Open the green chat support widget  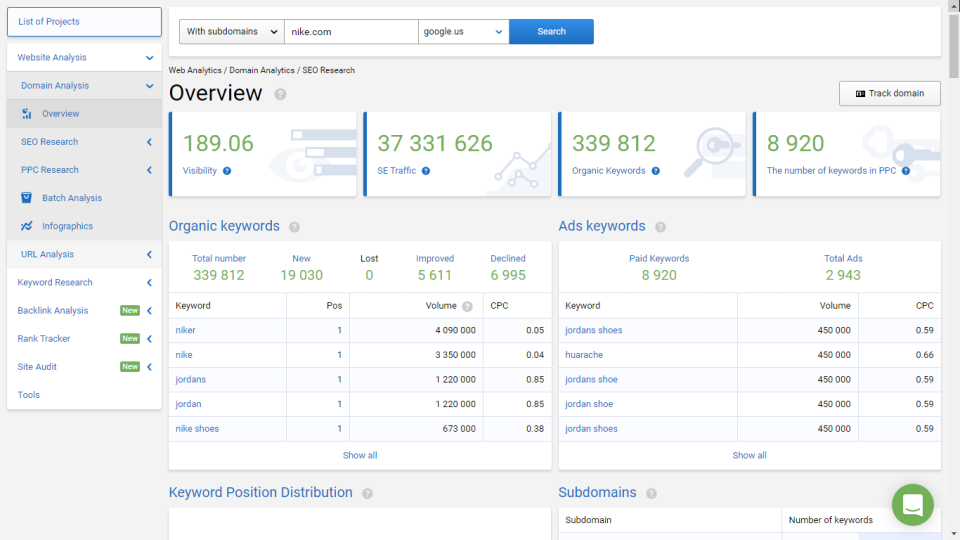coord(912,505)
